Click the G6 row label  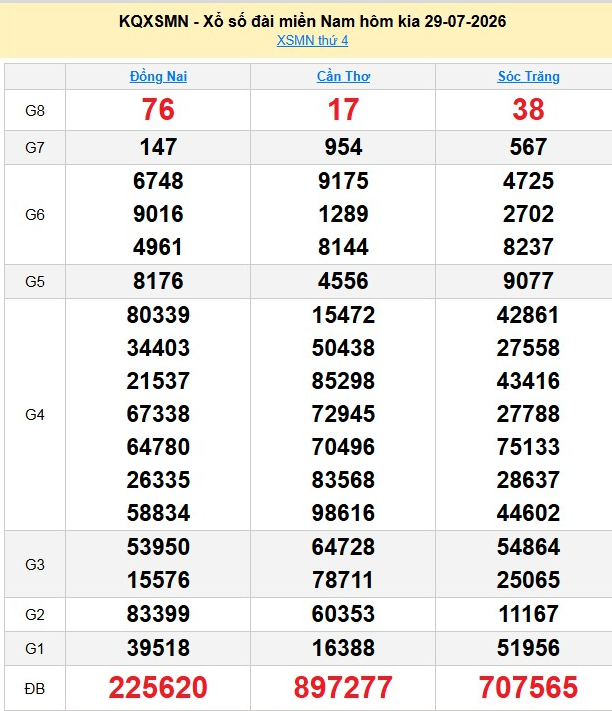[x=35, y=214]
